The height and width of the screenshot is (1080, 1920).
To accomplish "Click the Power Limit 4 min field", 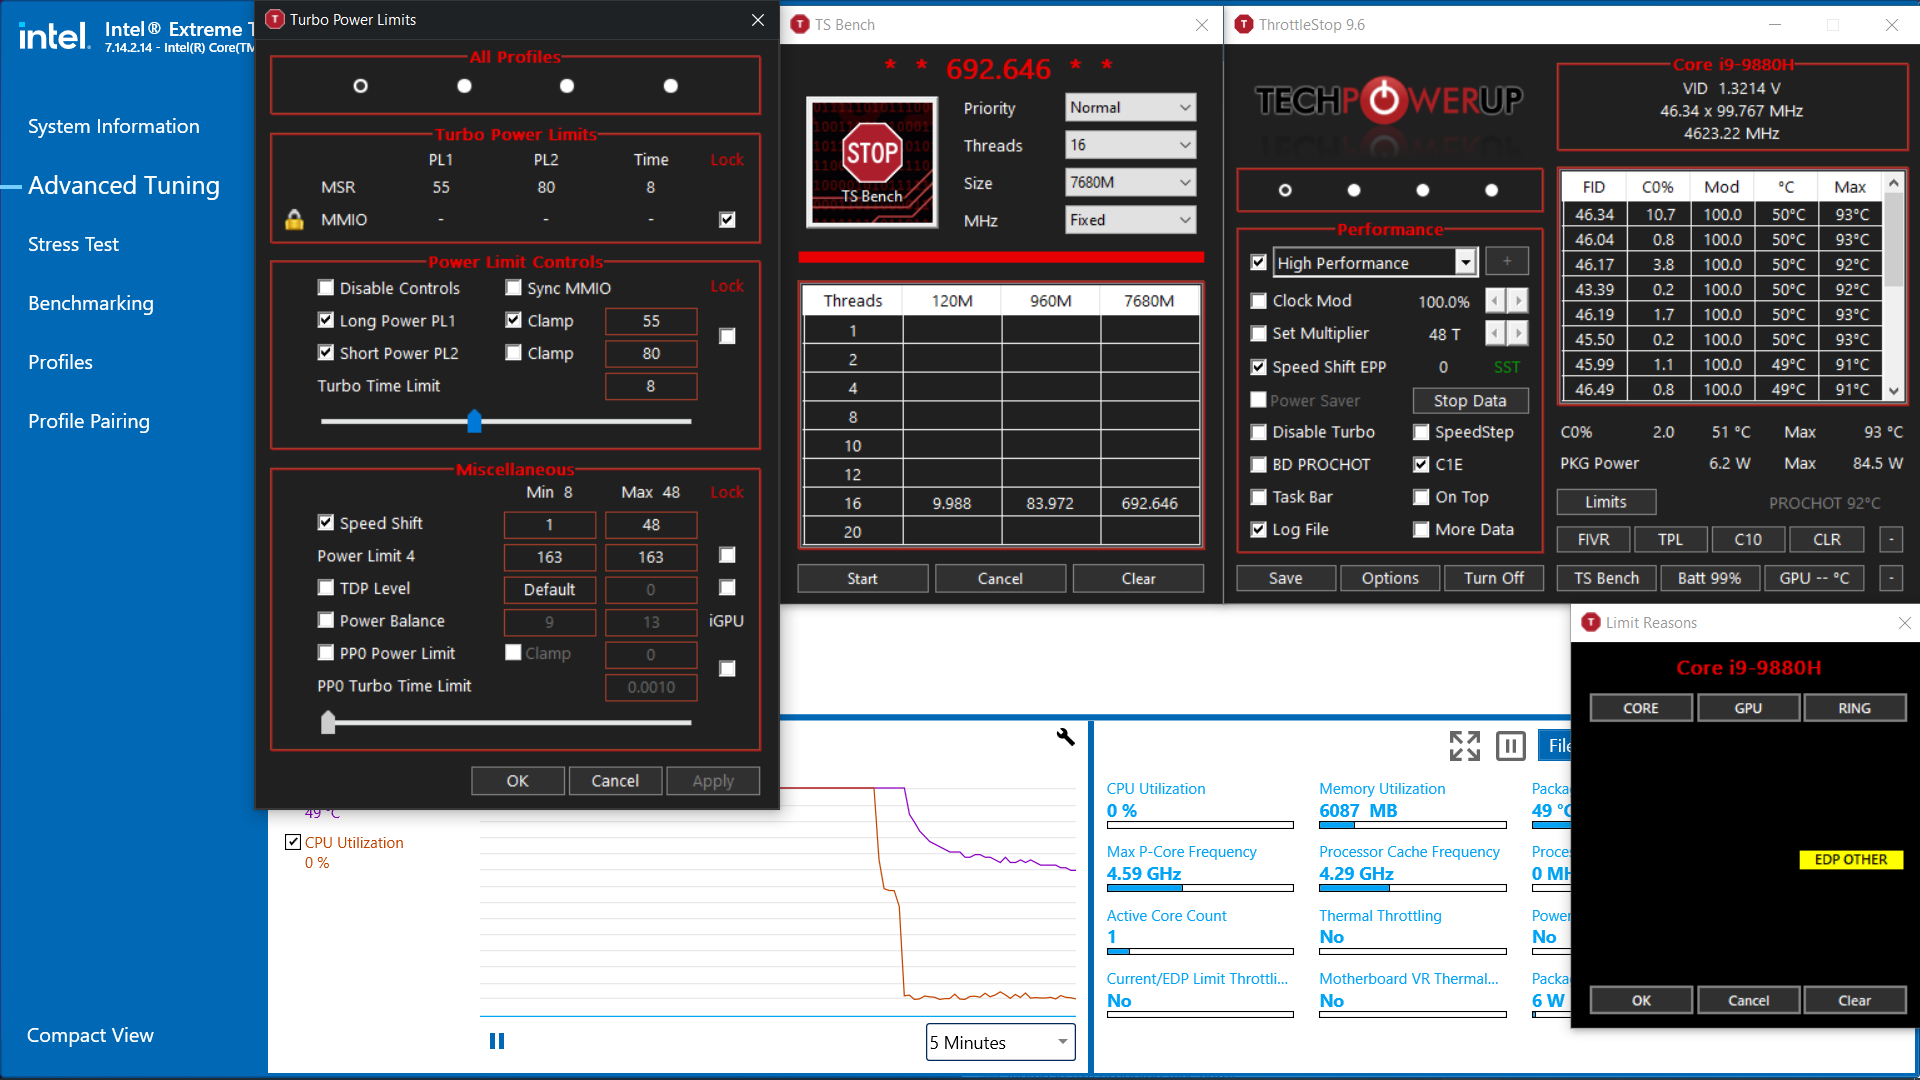I will (549, 557).
